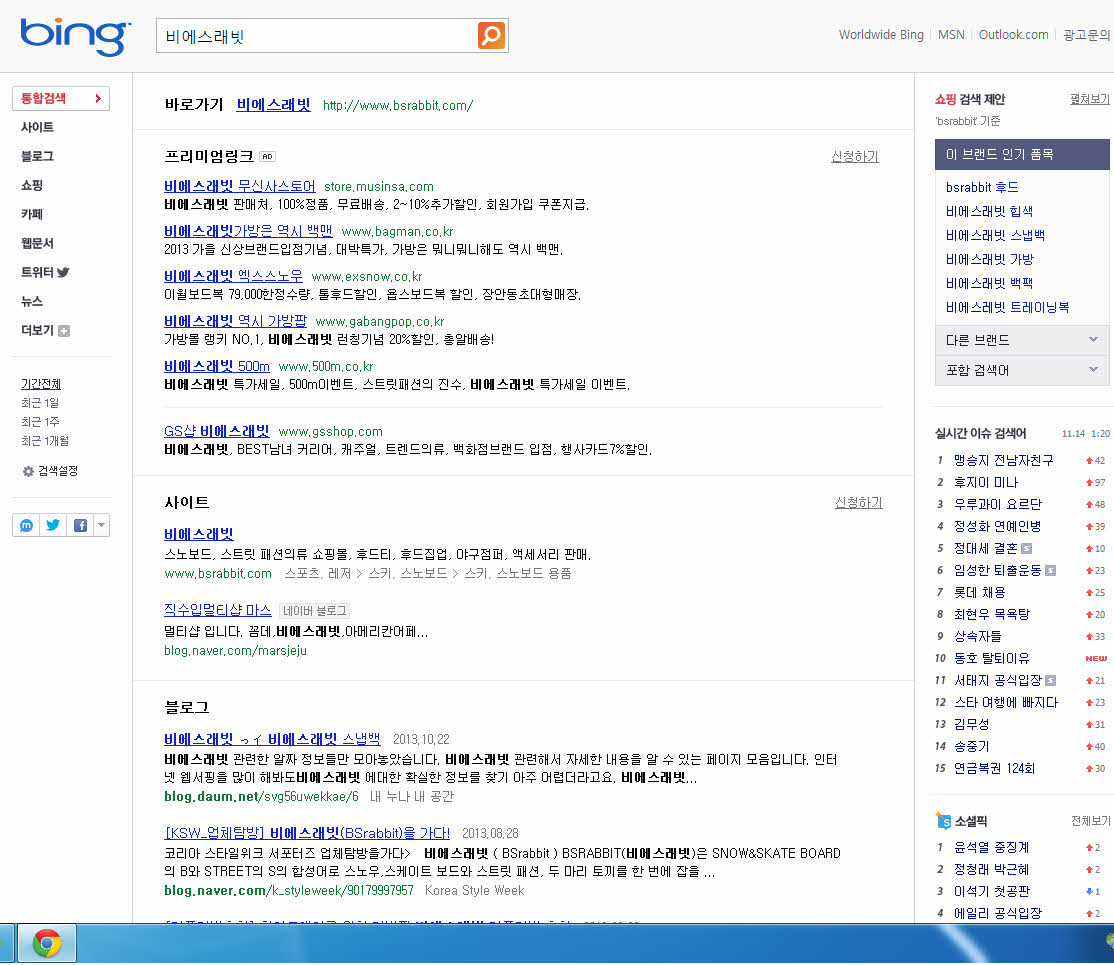Select the 사이트 menu item
The width and height of the screenshot is (1114, 965).
38,127
